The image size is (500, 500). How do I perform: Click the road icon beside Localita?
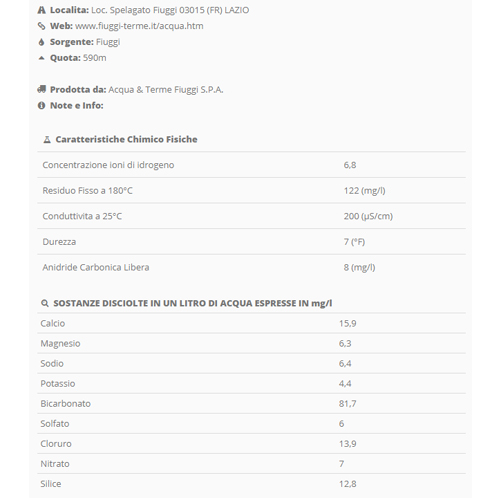[41, 10]
